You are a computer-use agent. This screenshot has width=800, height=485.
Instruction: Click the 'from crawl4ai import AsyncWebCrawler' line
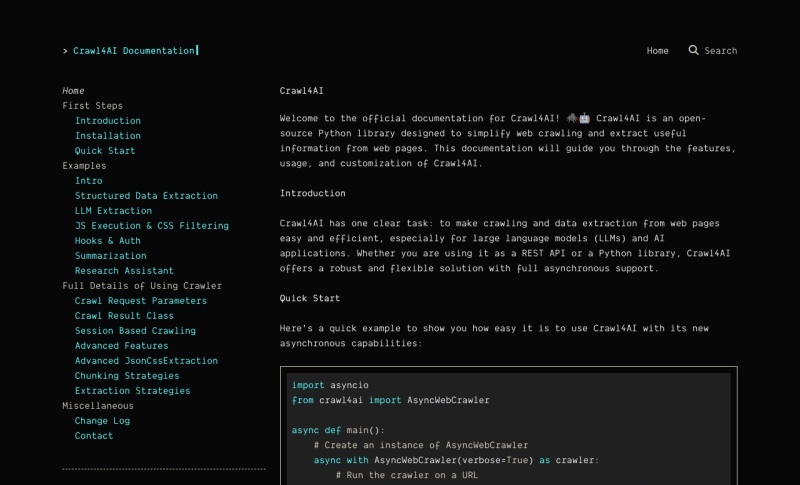[x=390, y=400]
